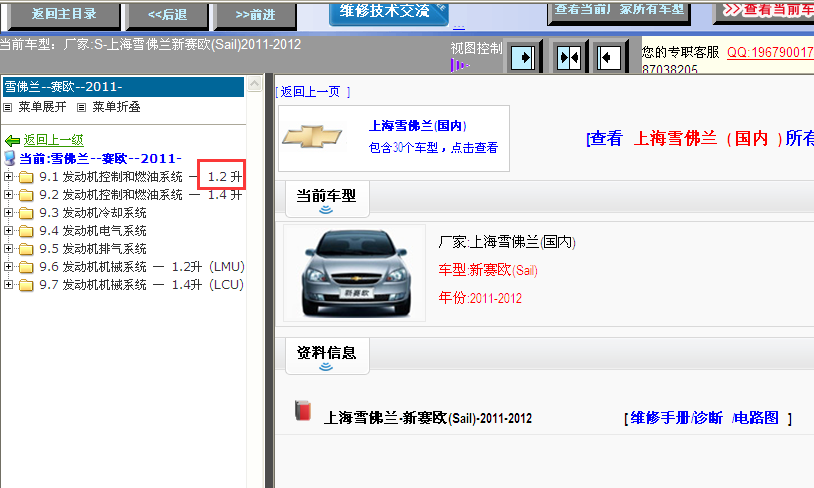
Task: Click view control arrow-left panel icon
Action: tap(609, 57)
